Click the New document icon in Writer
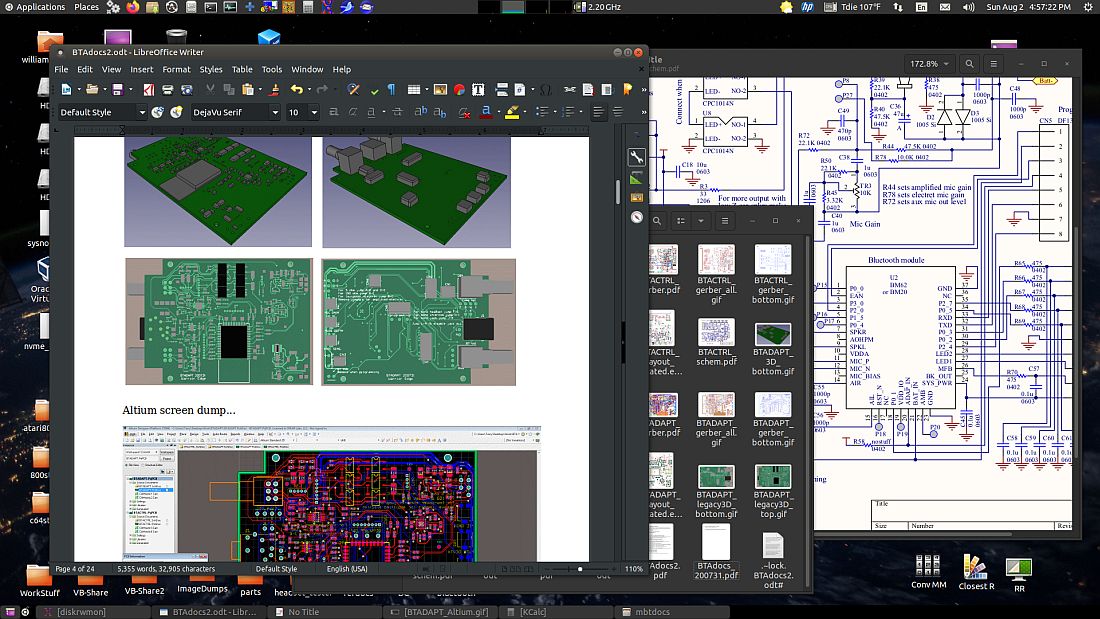1100x619 pixels. 67,89
